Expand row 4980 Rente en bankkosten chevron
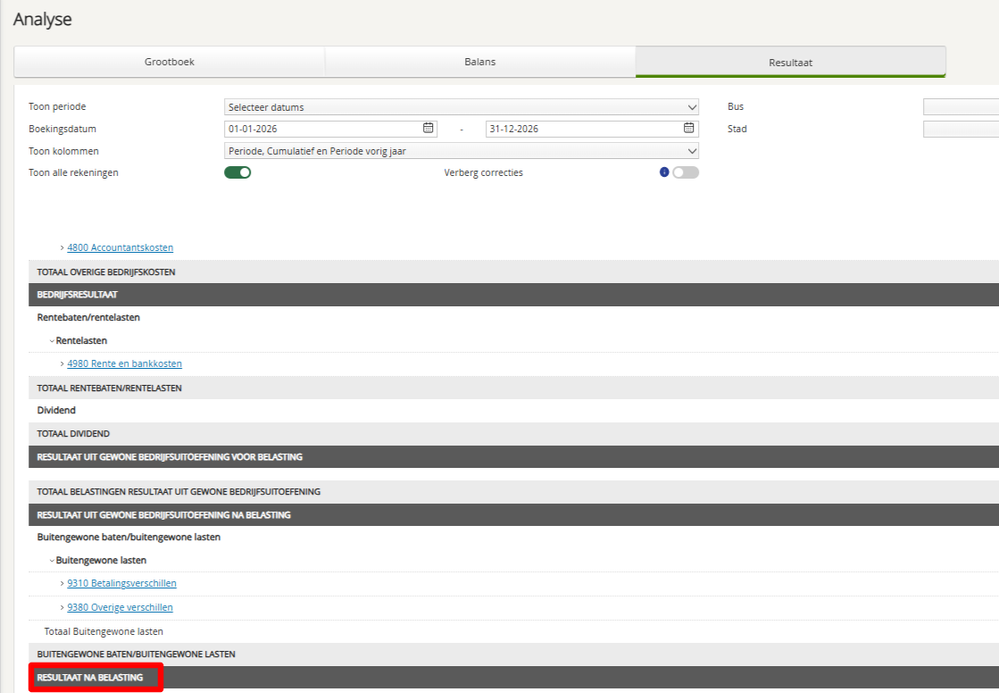Screen dimensions: 999x693 pyautogui.click(x=62, y=364)
